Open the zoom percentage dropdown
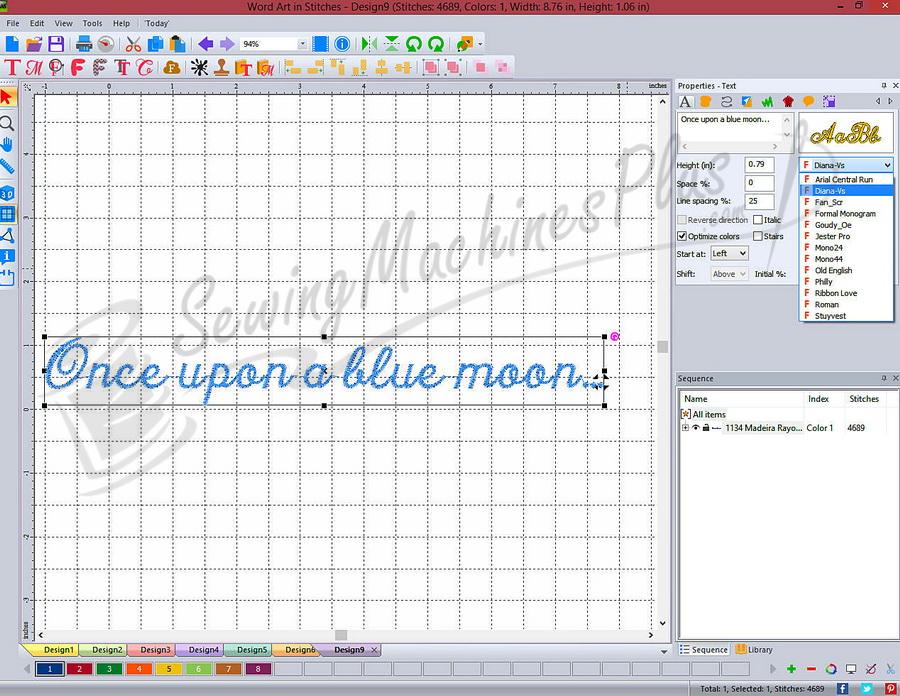Viewport: 900px width, 696px height. tap(305, 43)
